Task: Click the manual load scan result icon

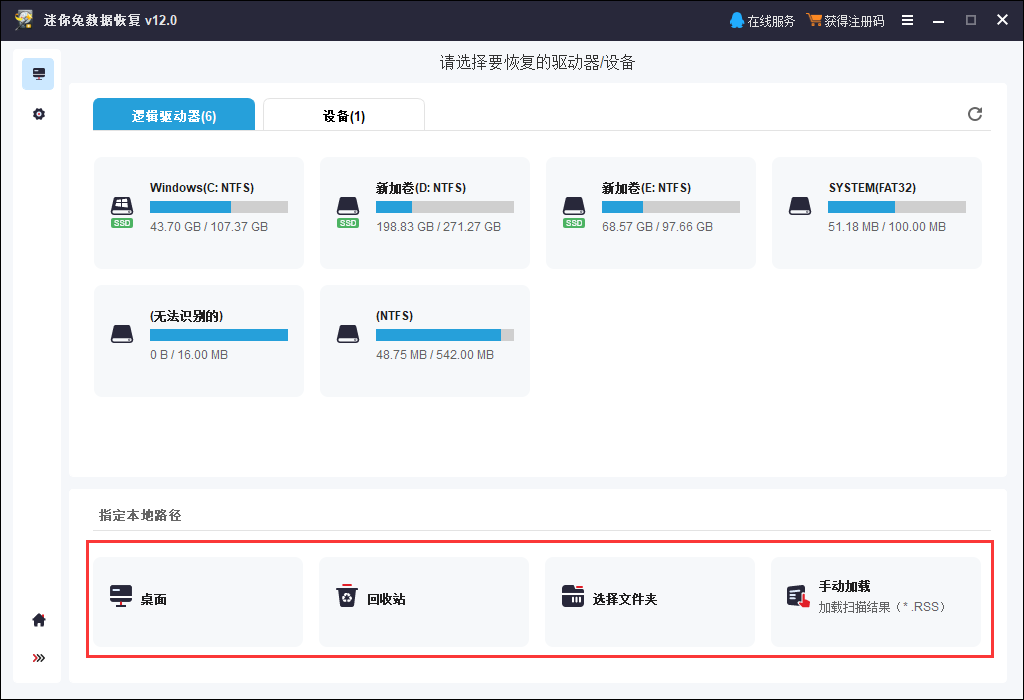Action: 799,596
